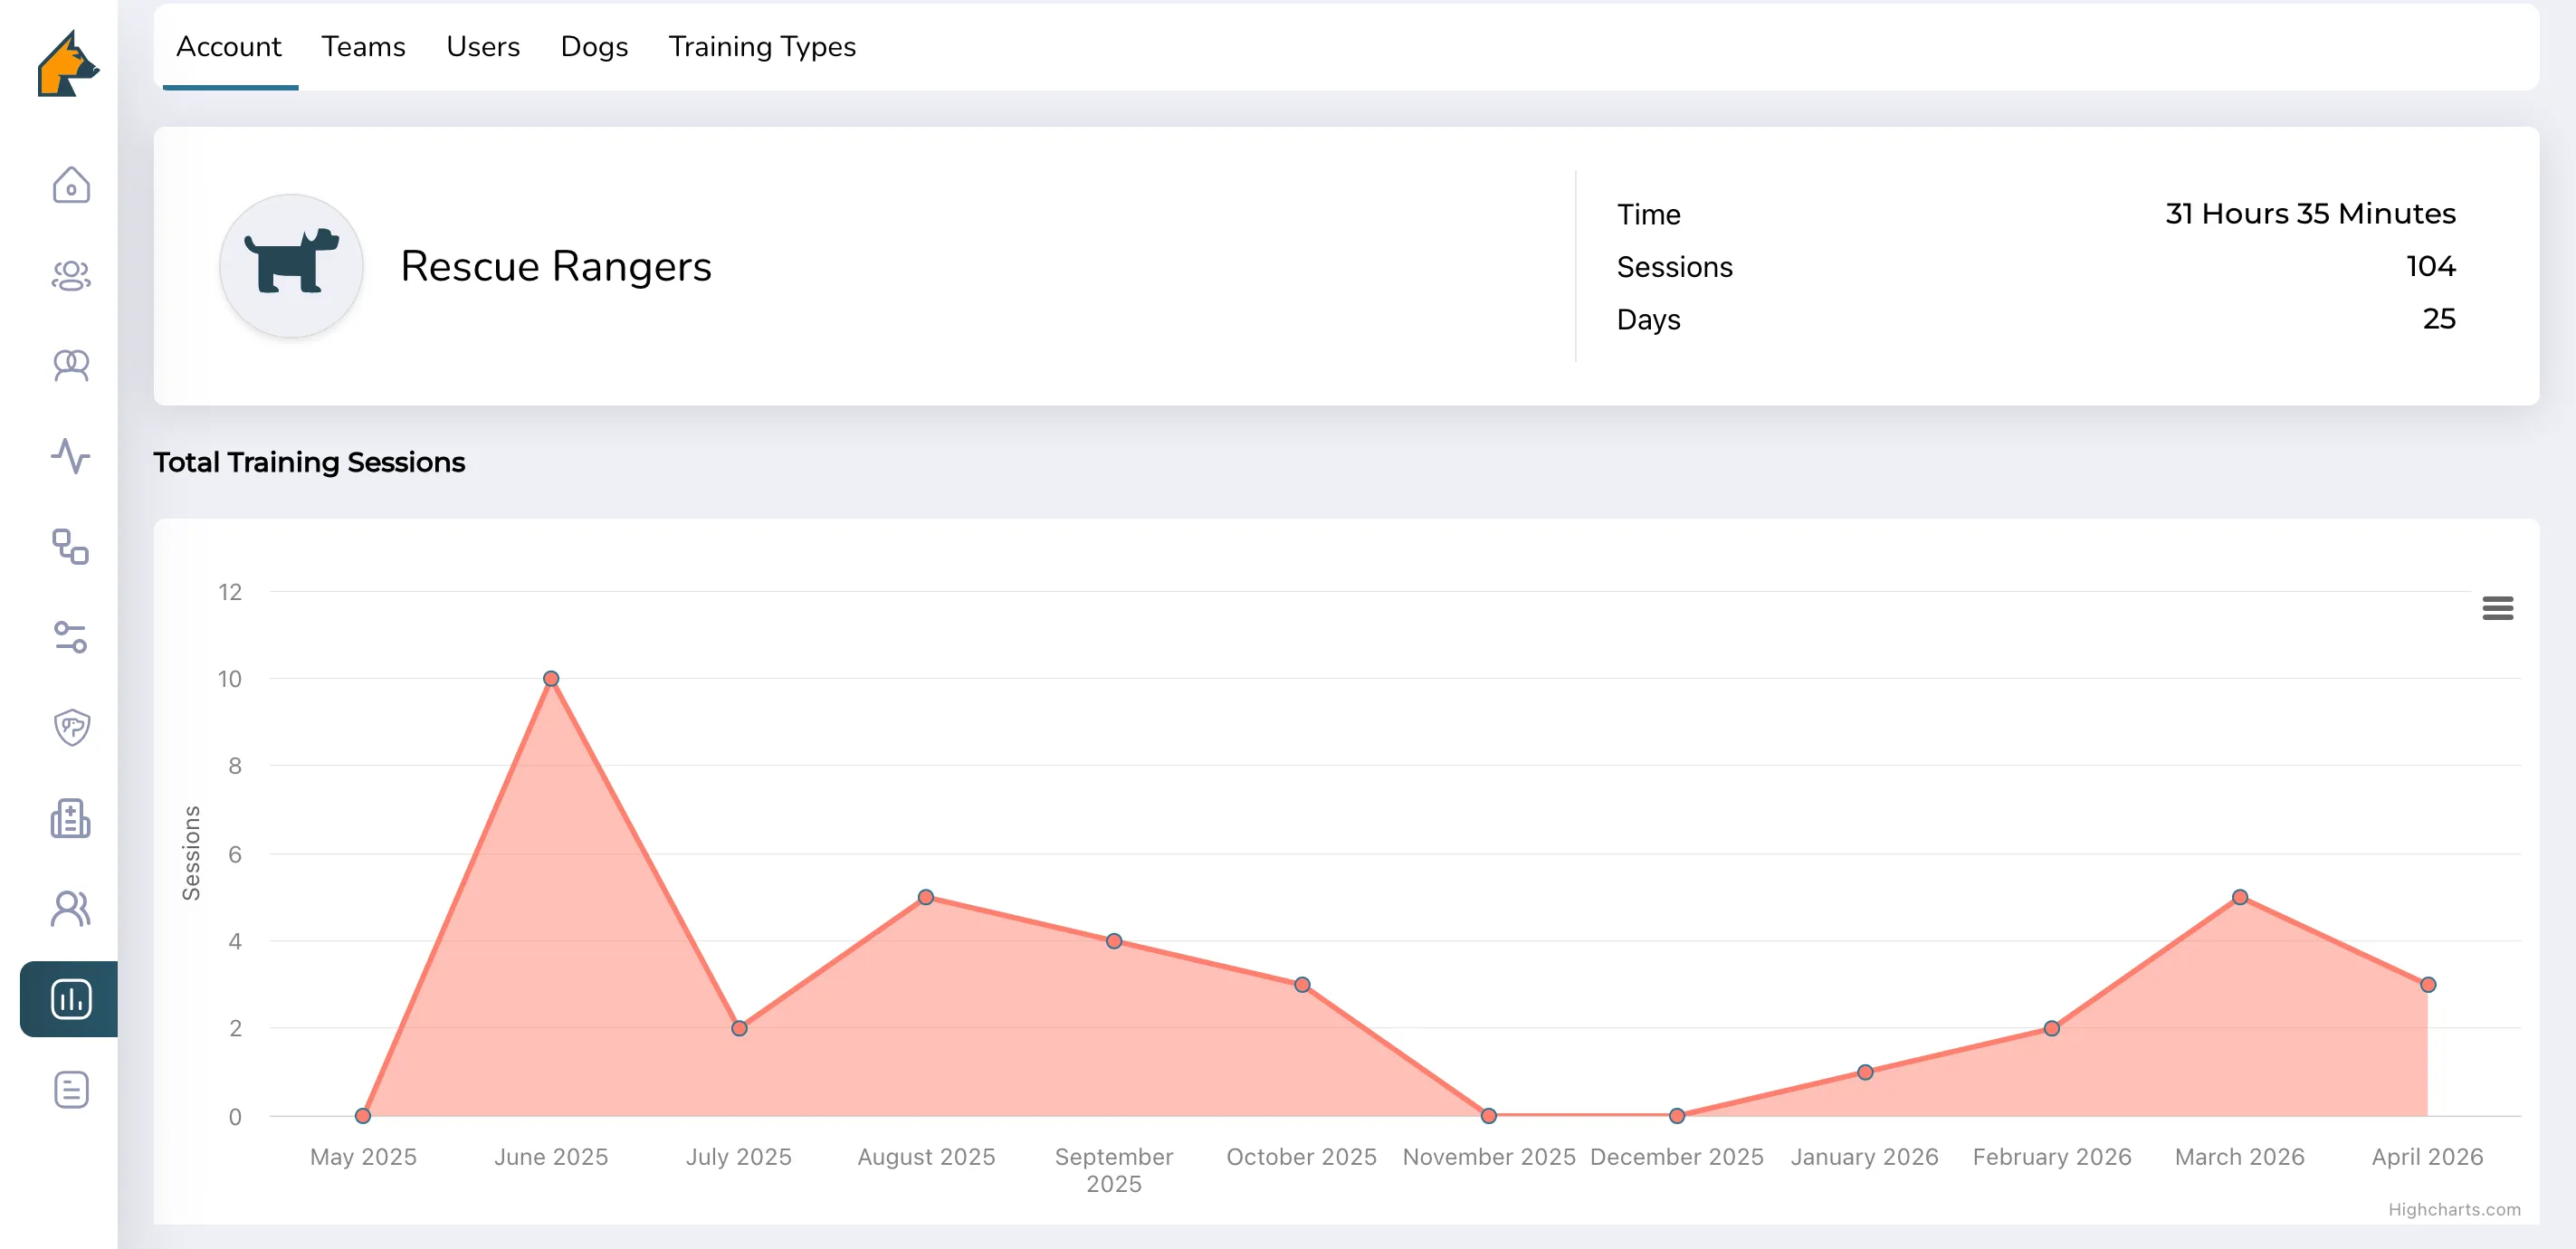The image size is (2576, 1249).
Task: Switch to the Users tab
Action: tap(483, 47)
